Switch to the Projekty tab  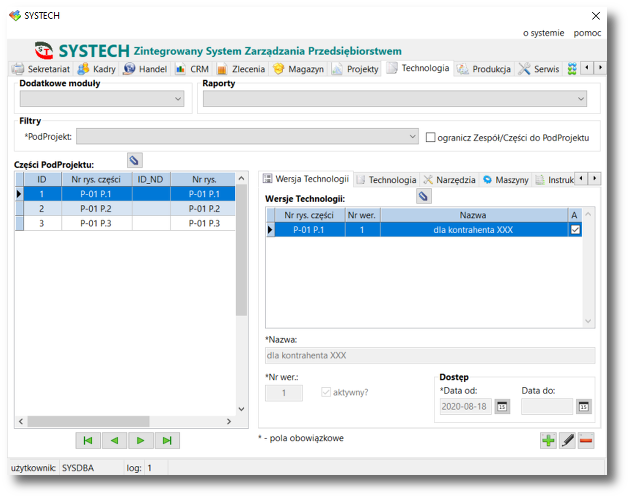(355, 69)
